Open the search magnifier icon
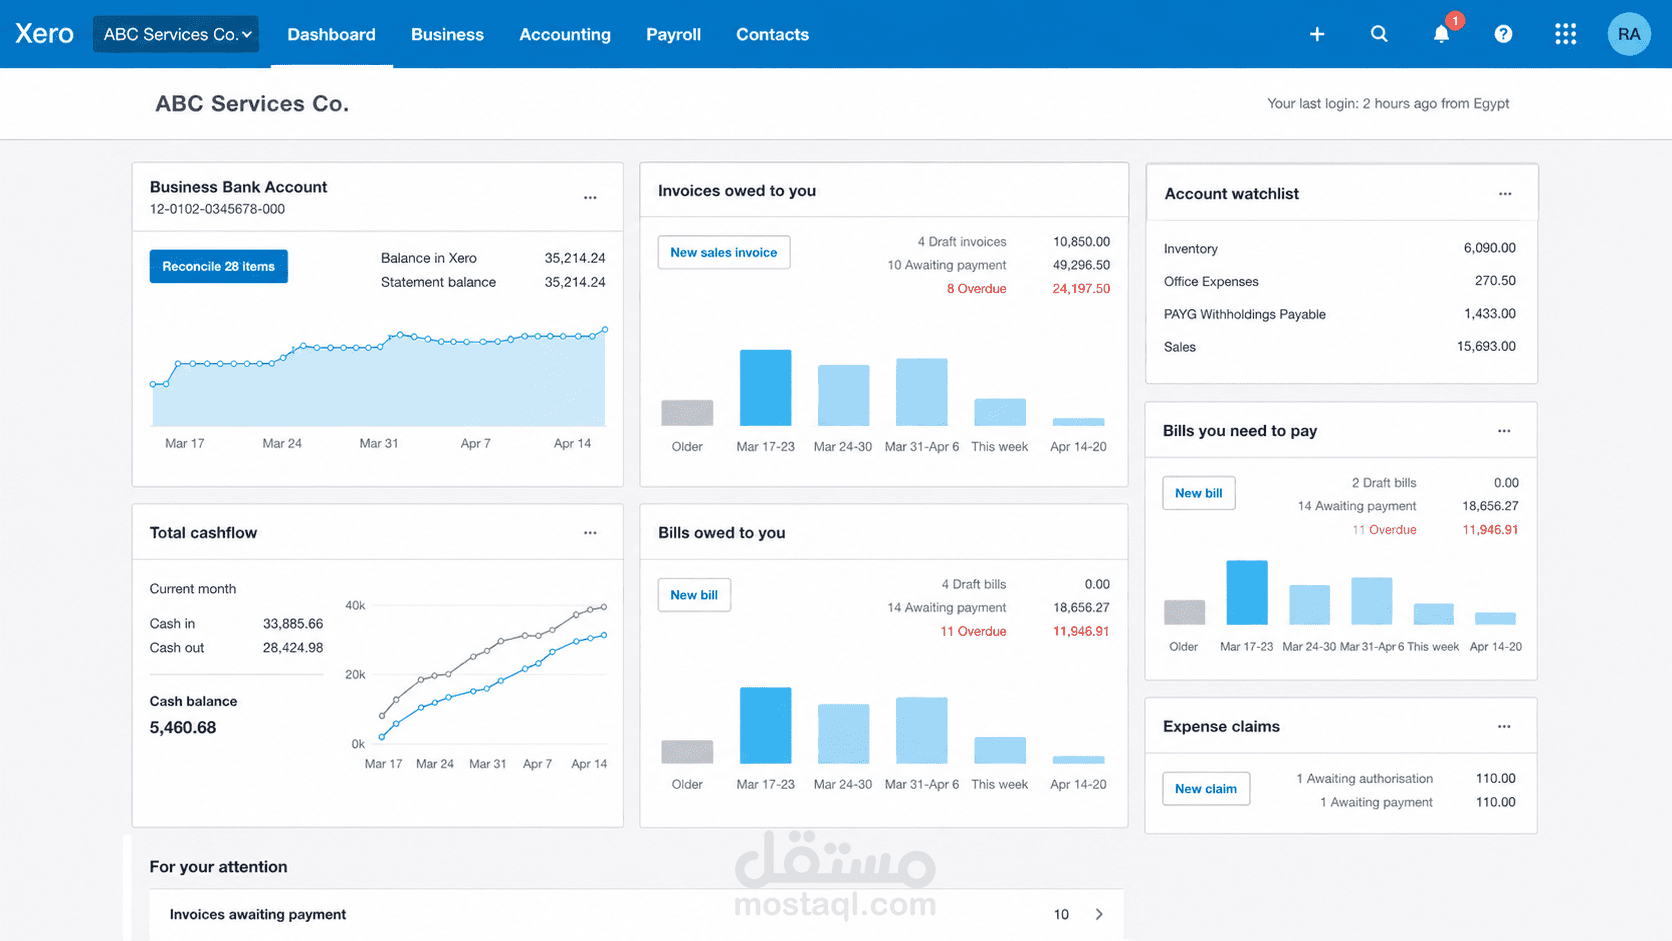 point(1379,34)
